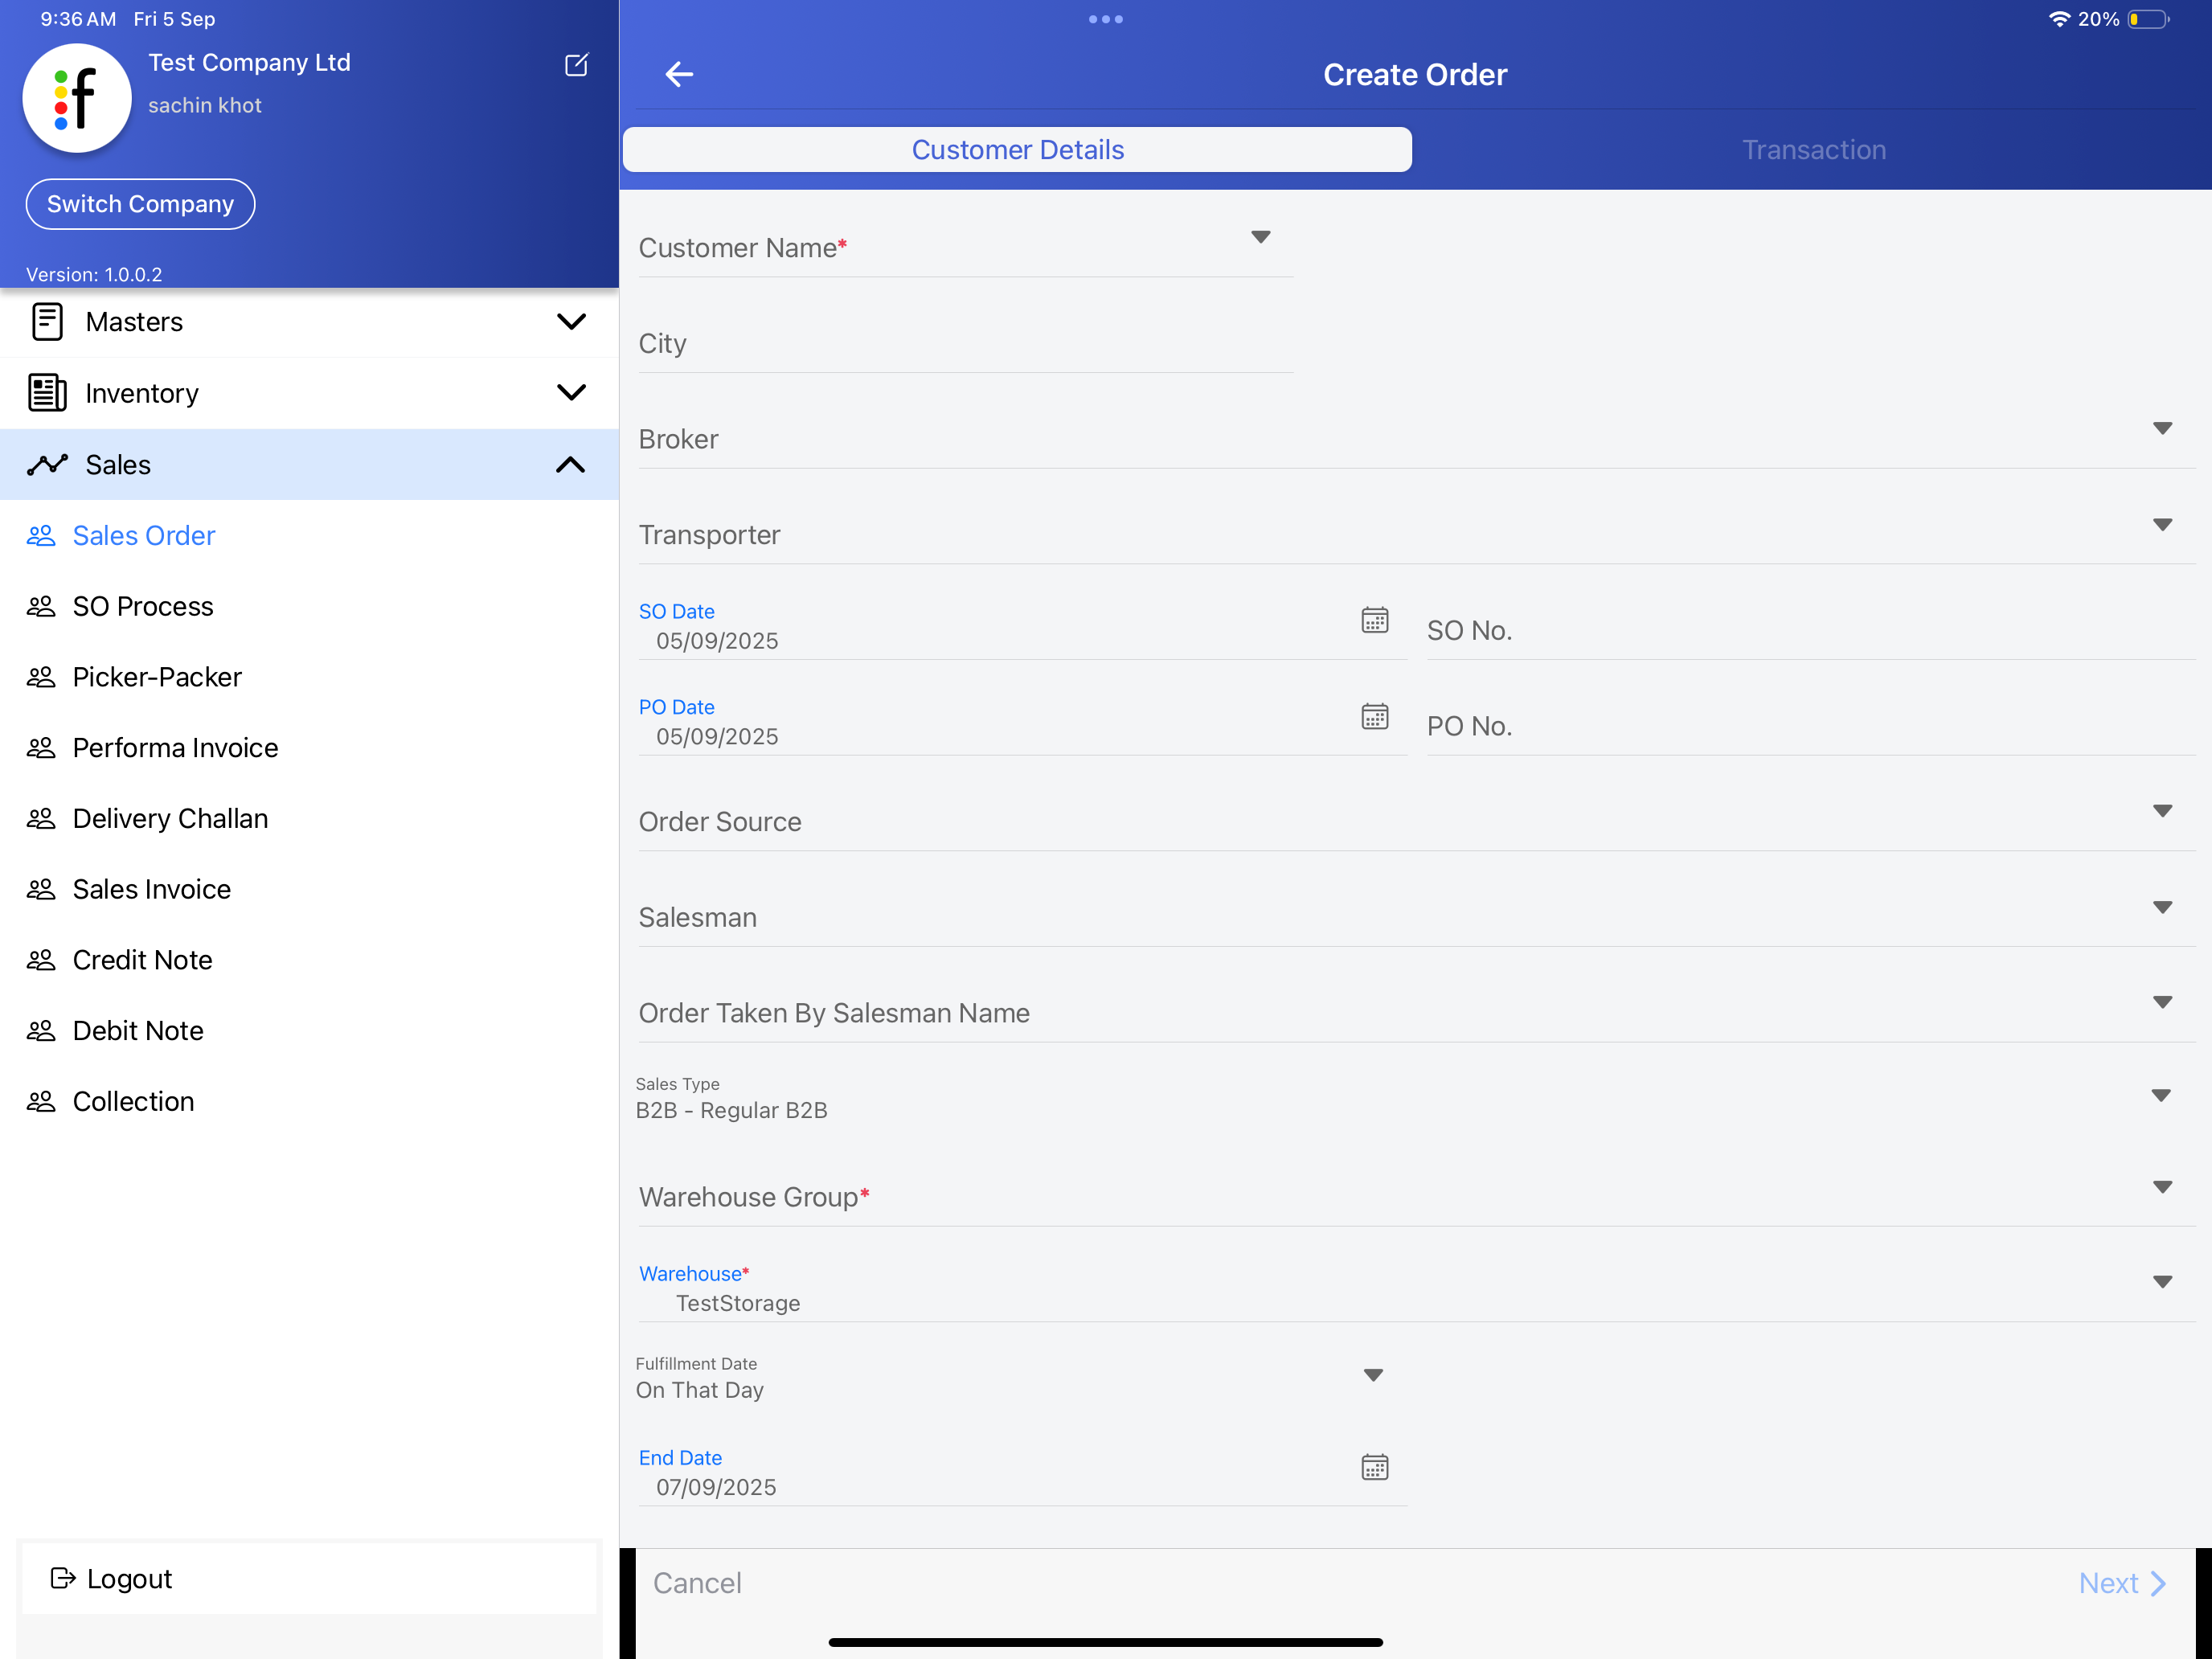Open Sales Invoice menu item
This screenshot has width=2212, height=1659.
pyautogui.click(x=309, y=889)
